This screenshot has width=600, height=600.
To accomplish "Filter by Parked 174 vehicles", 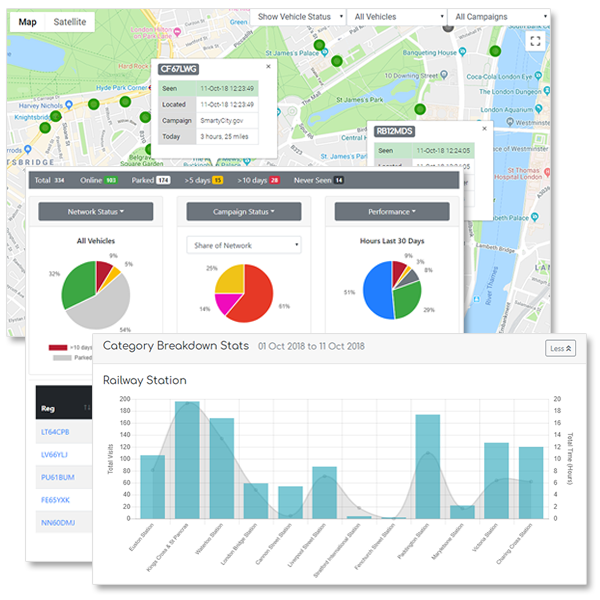I will pyautogui.click(x=151, y=180).
